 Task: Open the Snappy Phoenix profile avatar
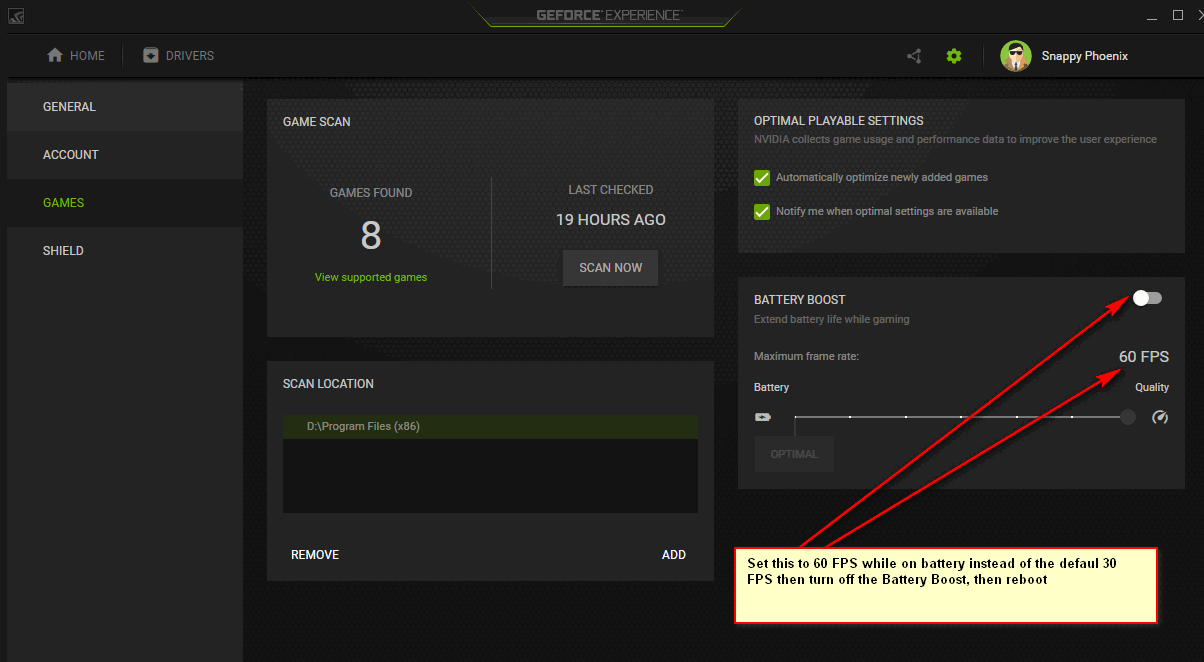(1016, 56)
